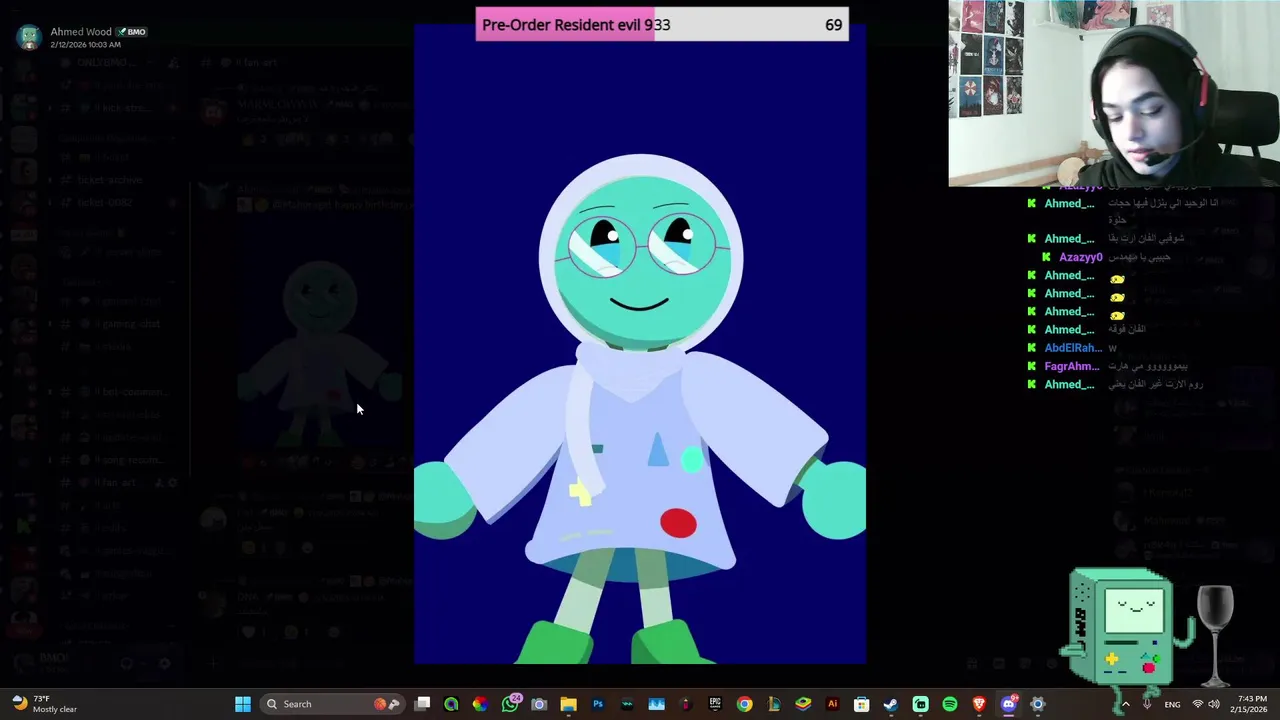Open File Explorer from the taskbar
This screenshot has width=1280, height=720.
tap(568, 704)
